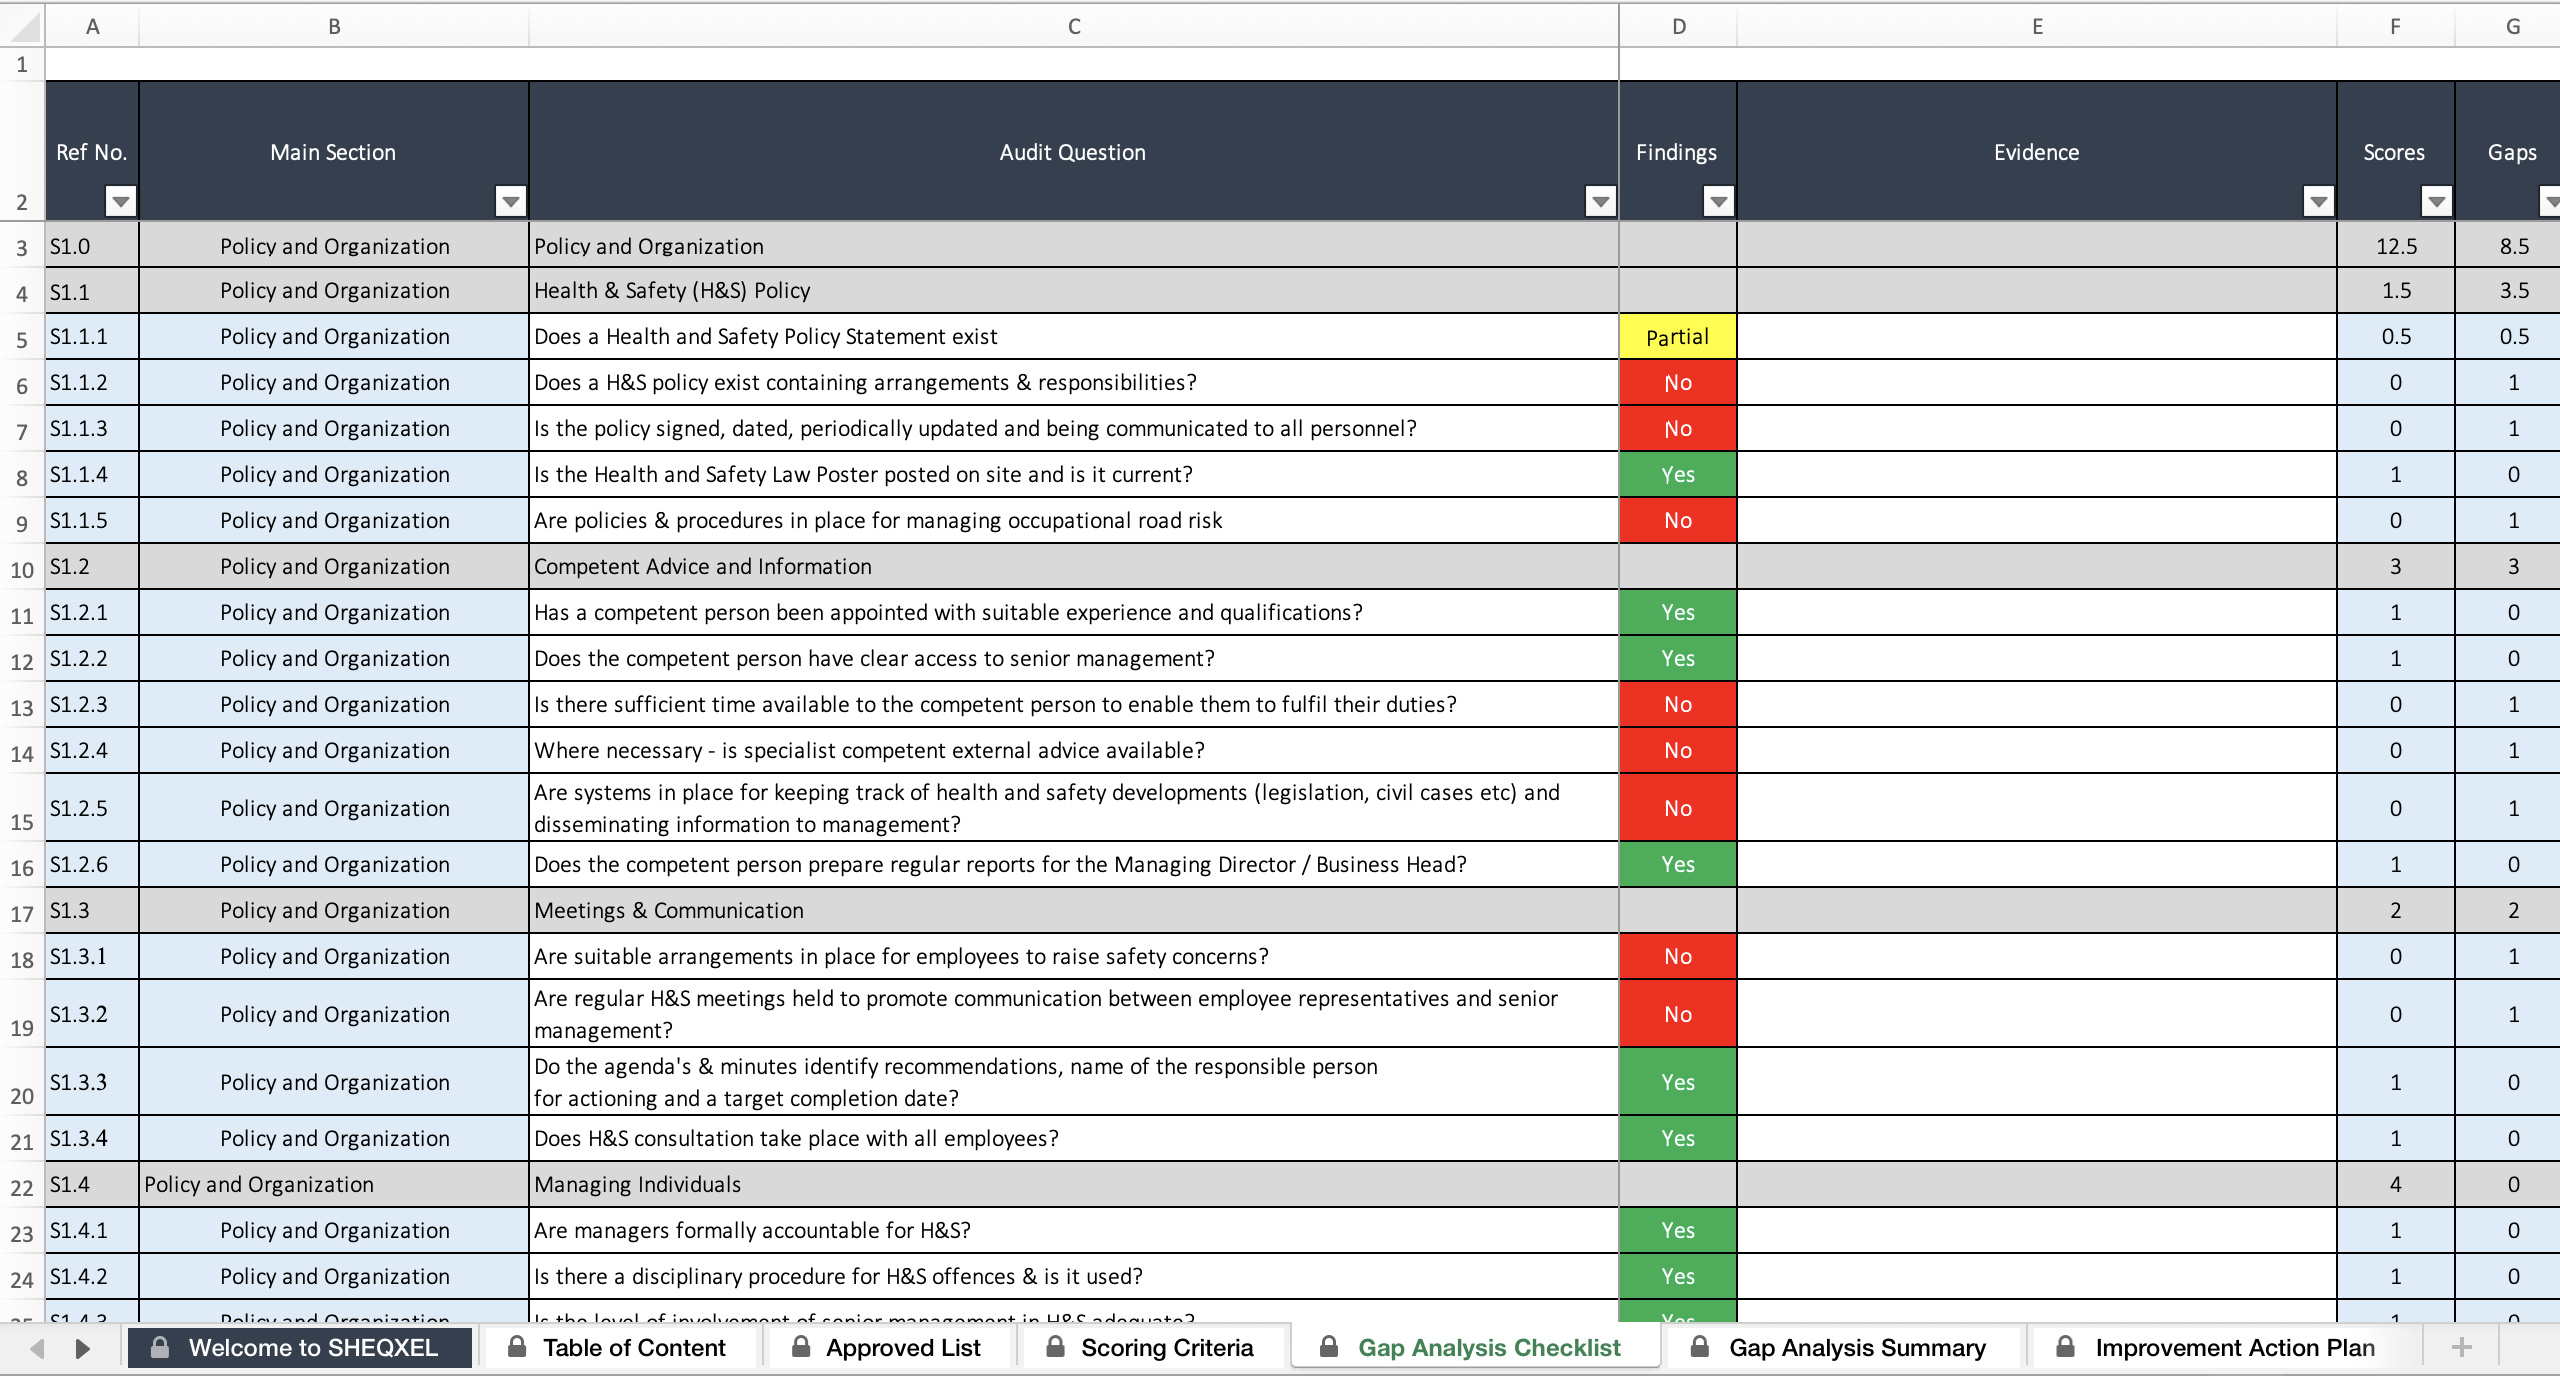This screenshot has height=1376, width=2560.
Task: Click the Audit Question header cell
Action: 1074,151
